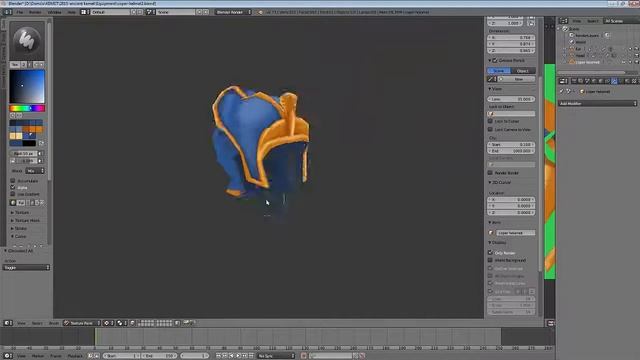The width and height of the screenshot is (640, 360).
Task: Open the Help menu
Action: [x=71, y=12]
